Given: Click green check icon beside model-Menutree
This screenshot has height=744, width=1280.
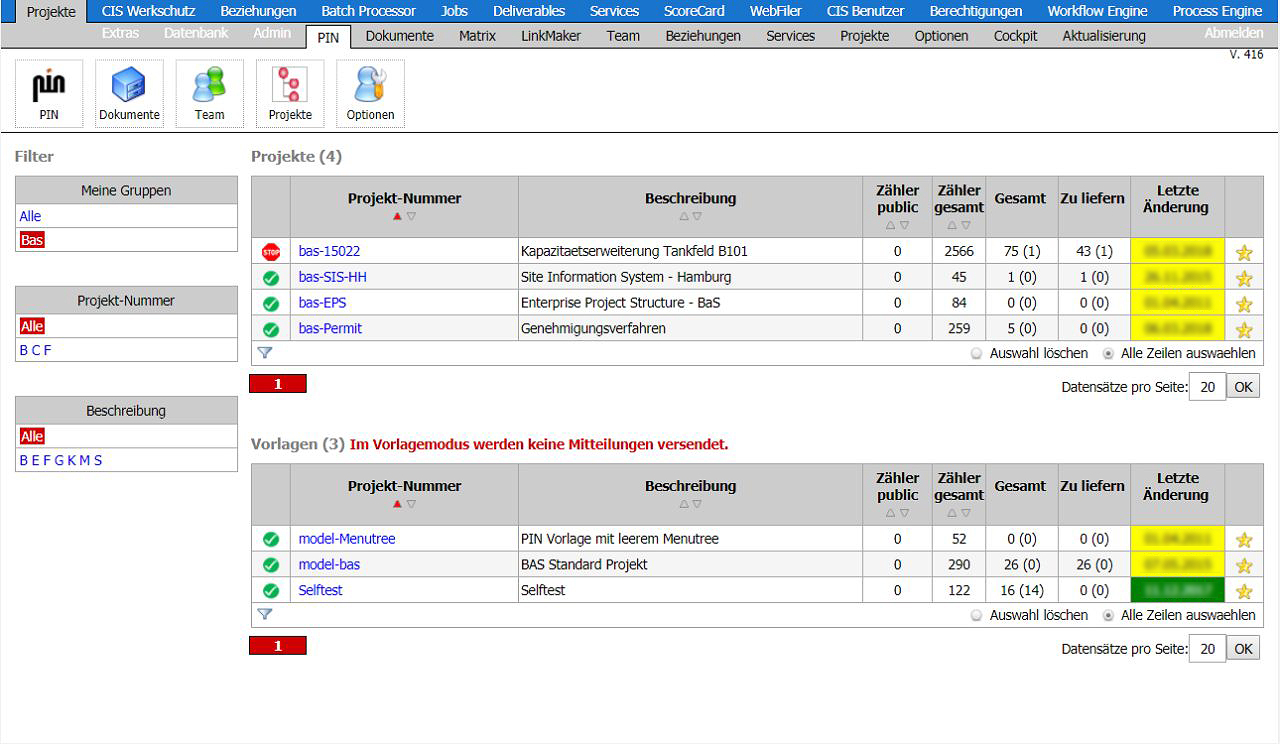Looking at the screenshot, I should 270,539.
